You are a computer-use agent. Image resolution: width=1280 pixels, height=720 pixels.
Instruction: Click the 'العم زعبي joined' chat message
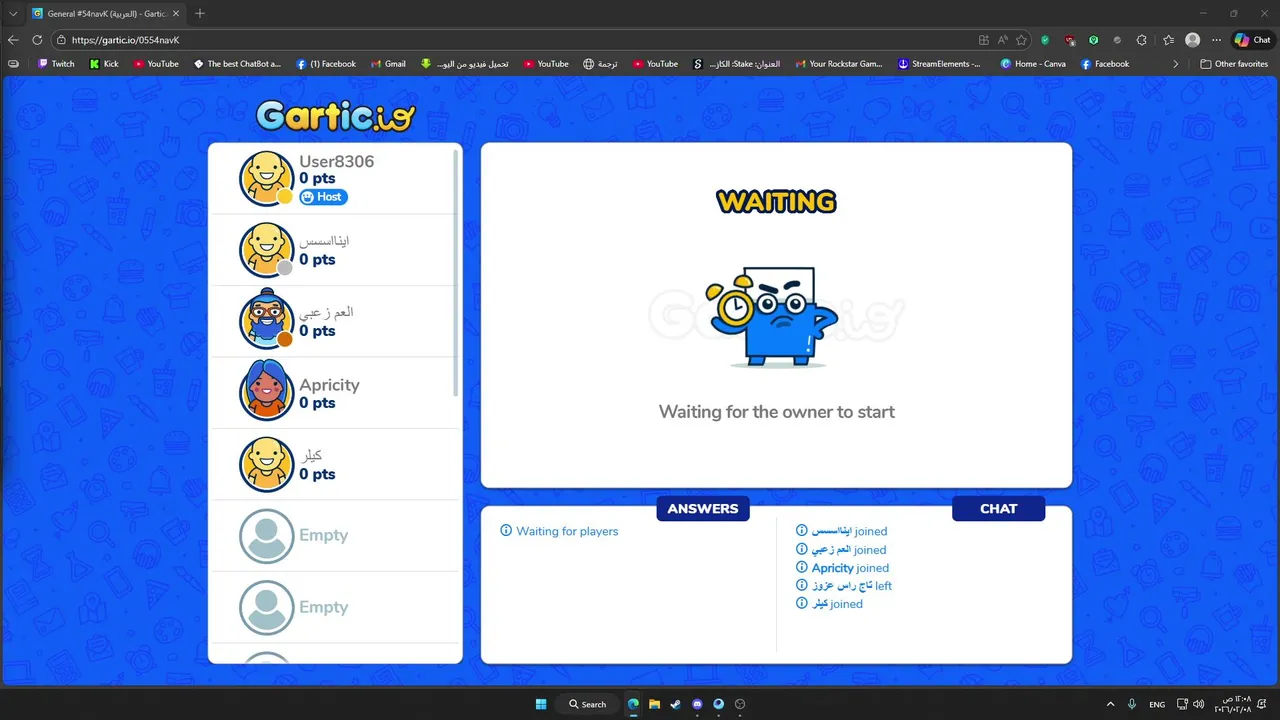[x=841, y=550]
